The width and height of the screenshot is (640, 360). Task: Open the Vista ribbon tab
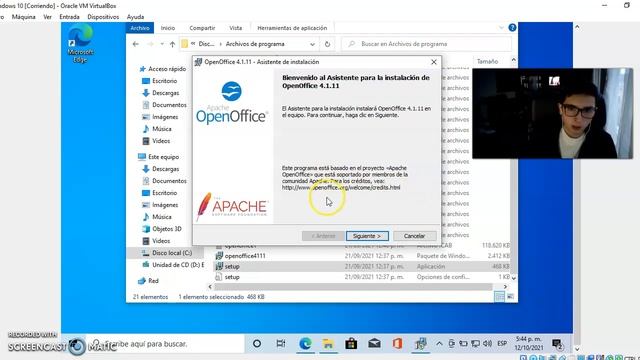(x=236, y=28)
